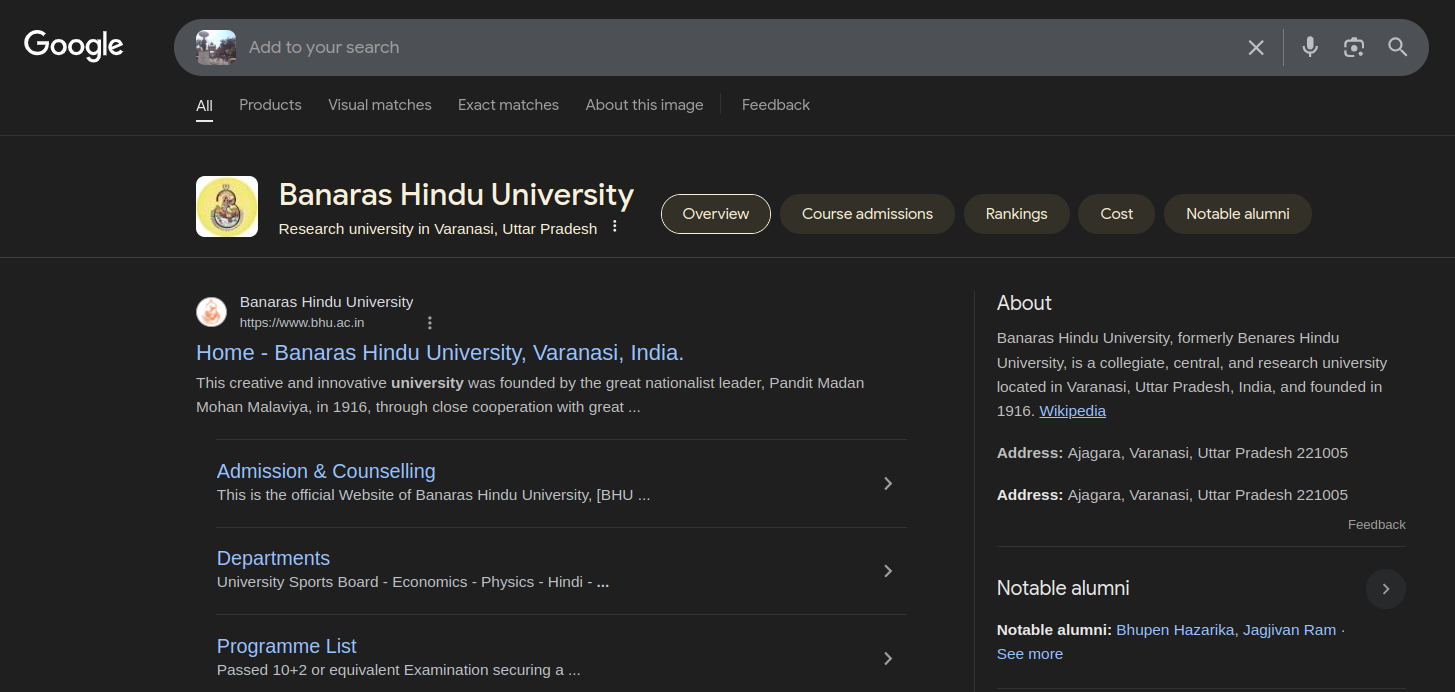Click Banaras Hindu University site name above URL

coord(326,302)
